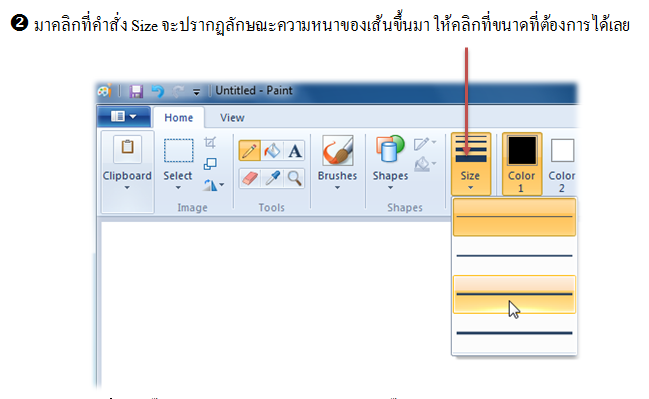The image size is (649, 399).
Task: Open the Size dropdown button
Action: [x=471, y=164]
